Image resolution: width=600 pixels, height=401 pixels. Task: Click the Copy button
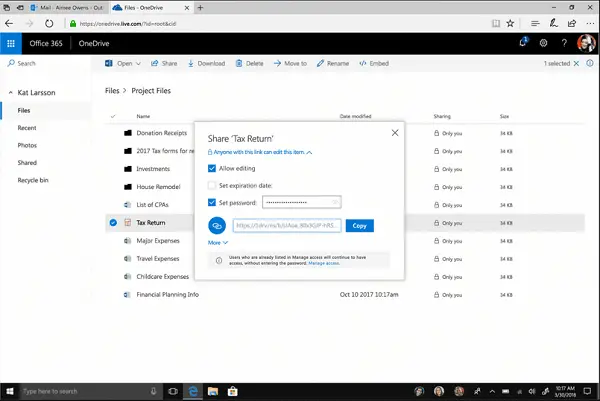coord(360,226)
